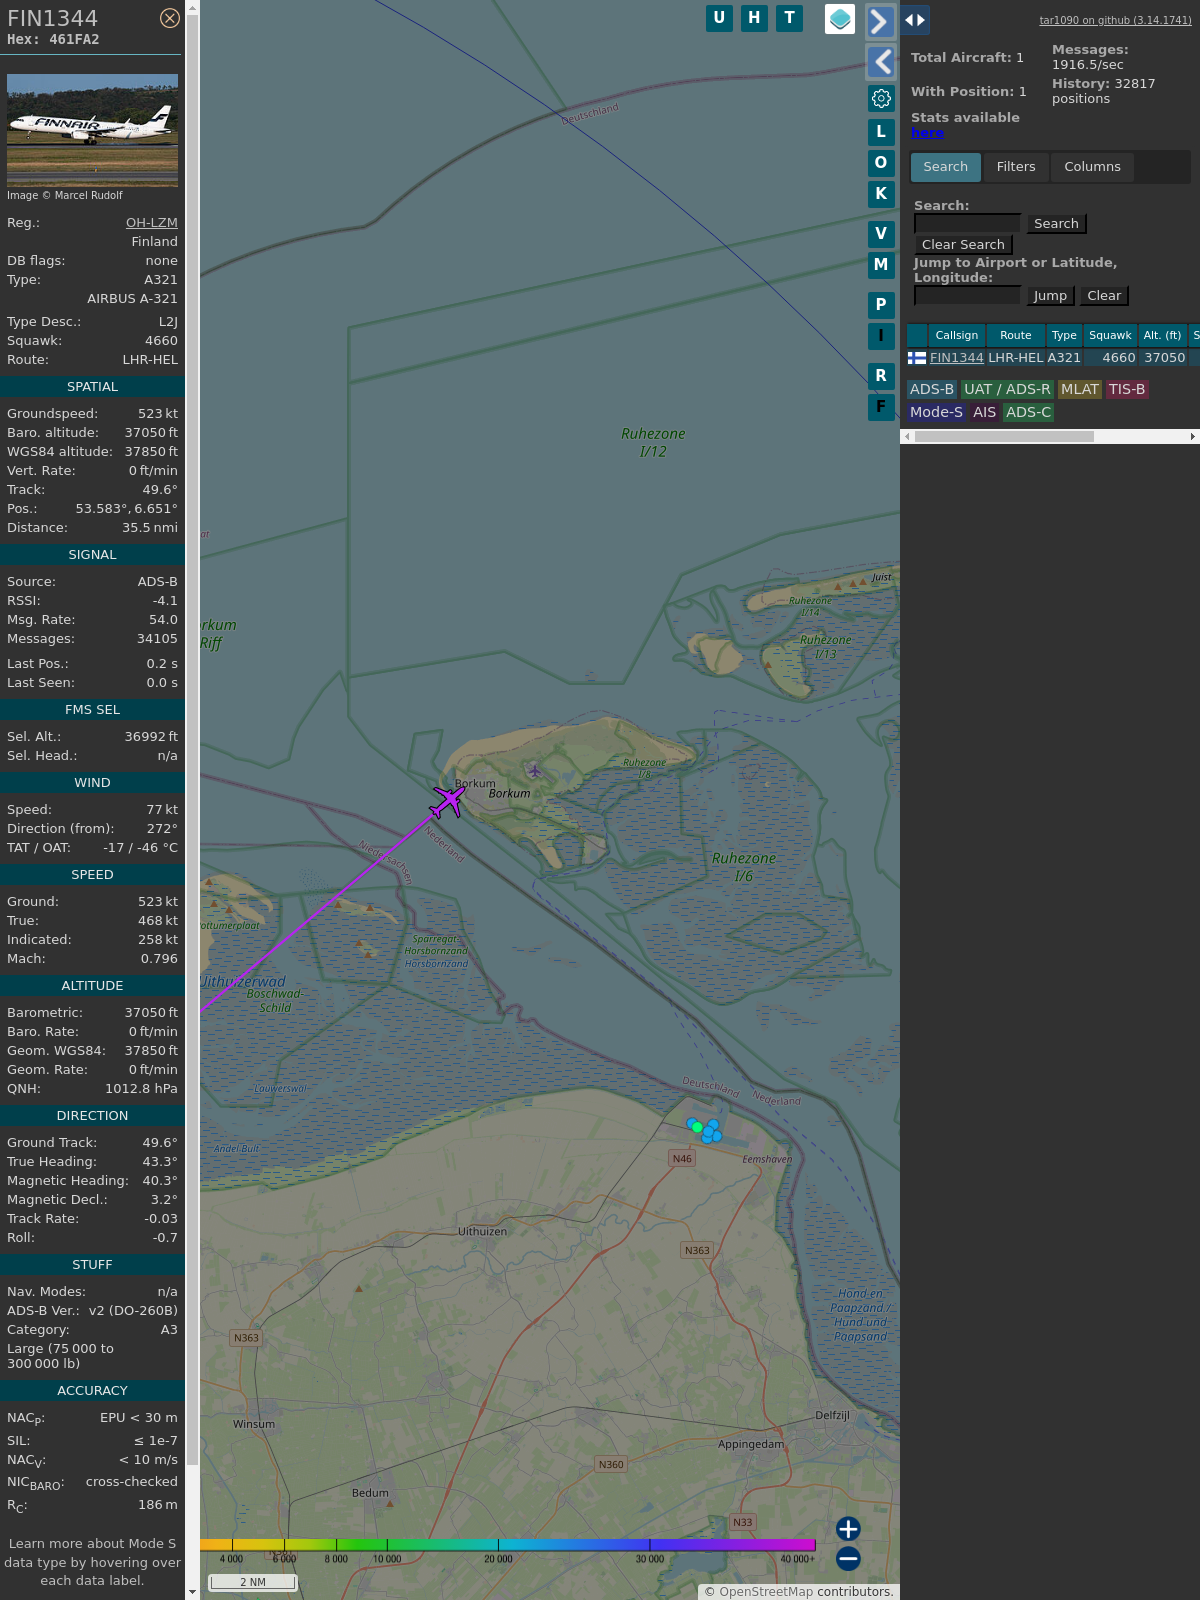Open the Finnair aircraft photo
The width and height of the screenshot is (1200, 1600).
(x=92, y=130)
